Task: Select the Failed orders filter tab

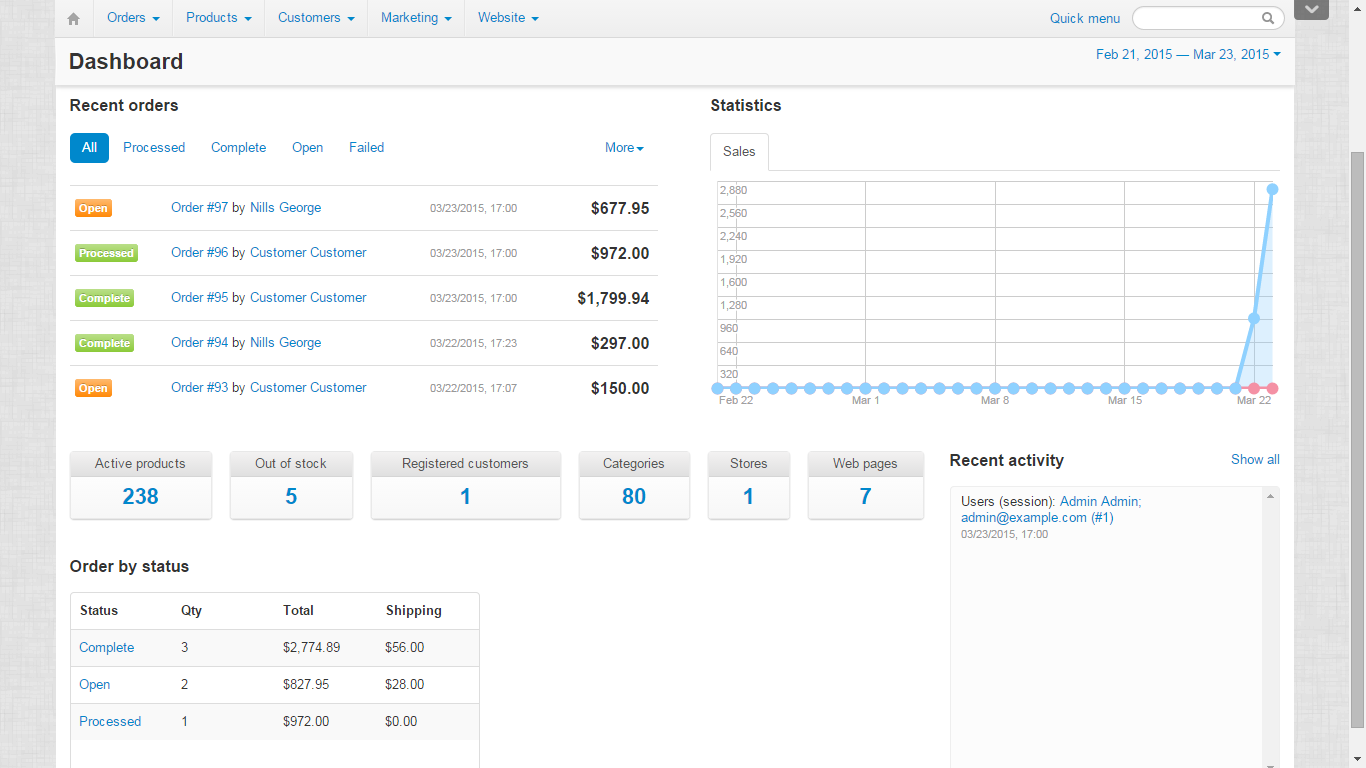Action: [x=366, y=148]
